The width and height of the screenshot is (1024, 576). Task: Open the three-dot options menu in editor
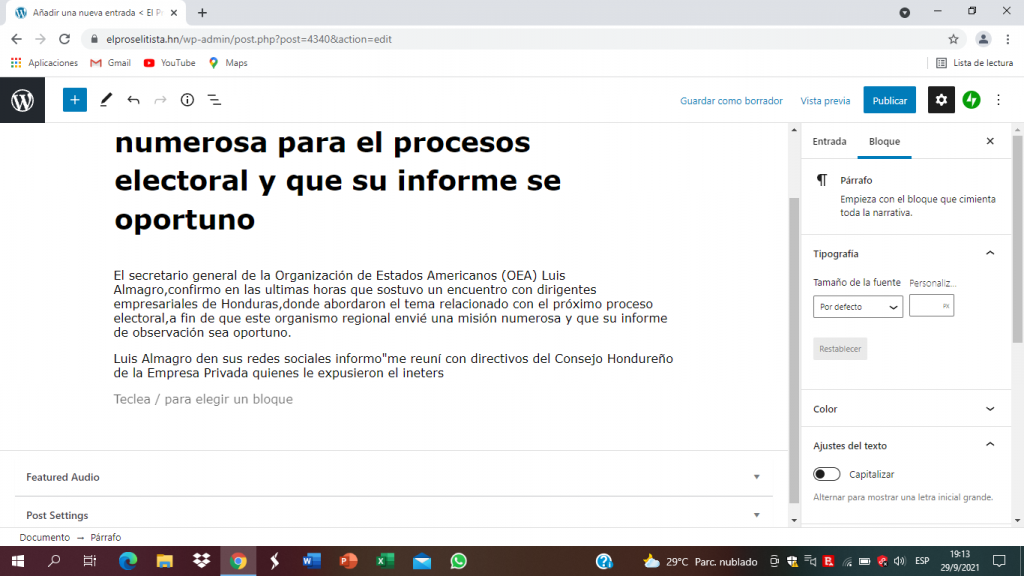(998, 100)
